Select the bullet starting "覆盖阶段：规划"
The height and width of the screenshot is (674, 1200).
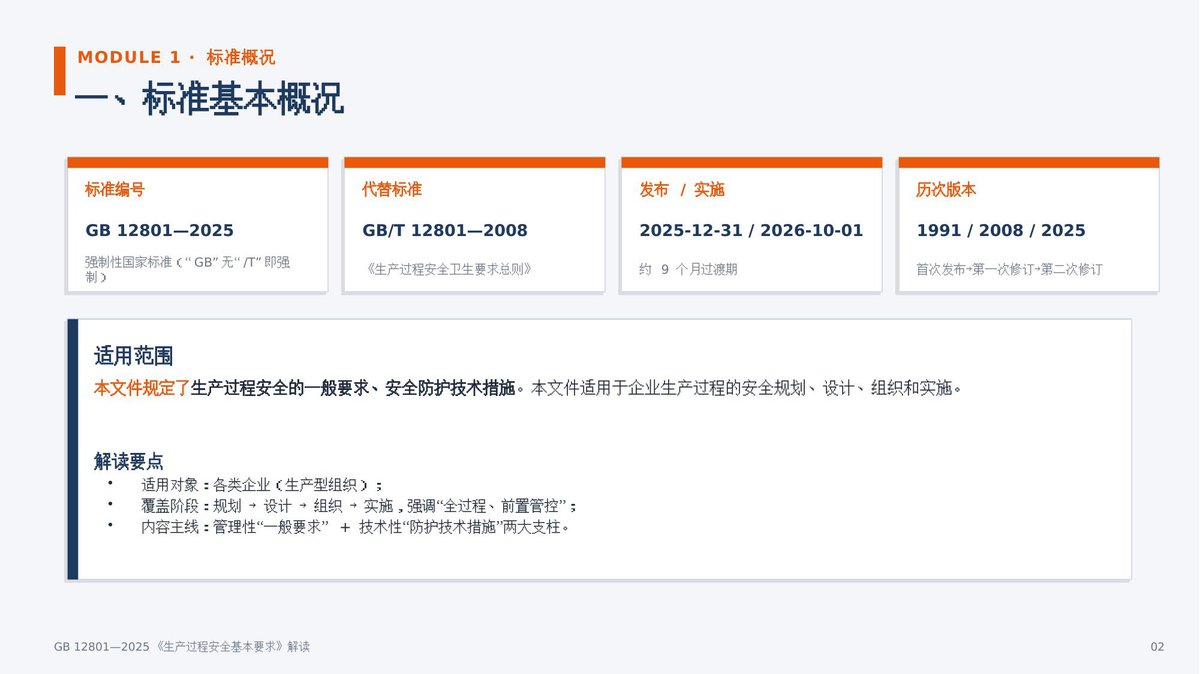[x=359, y=505]
